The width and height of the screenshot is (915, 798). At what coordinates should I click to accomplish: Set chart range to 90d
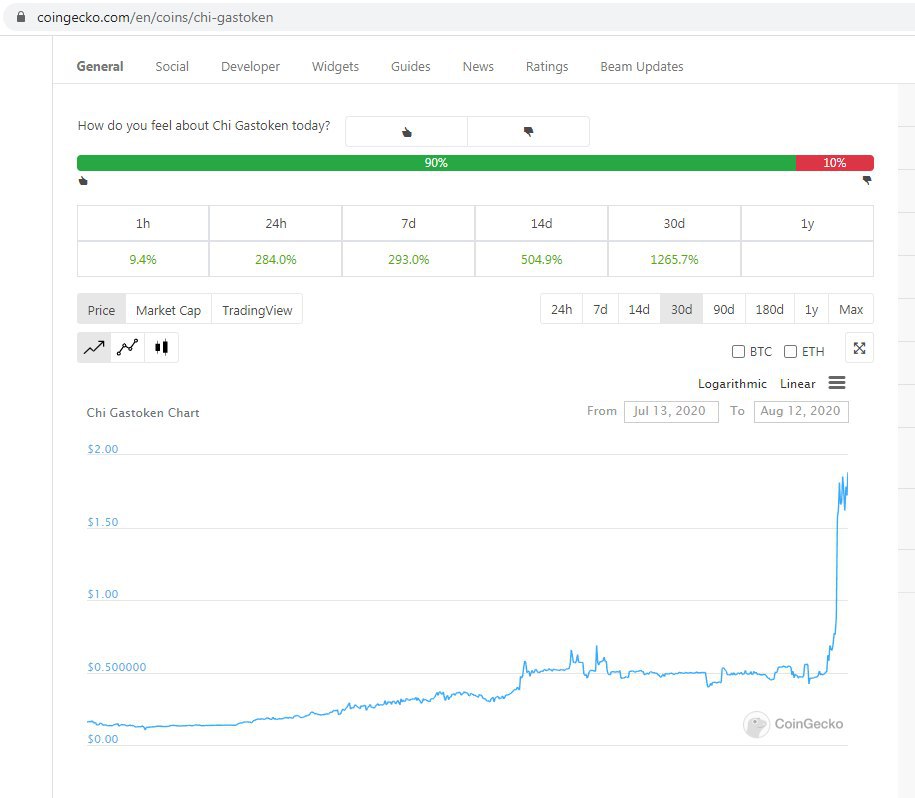pyautogui.click(x=724, y=309)
